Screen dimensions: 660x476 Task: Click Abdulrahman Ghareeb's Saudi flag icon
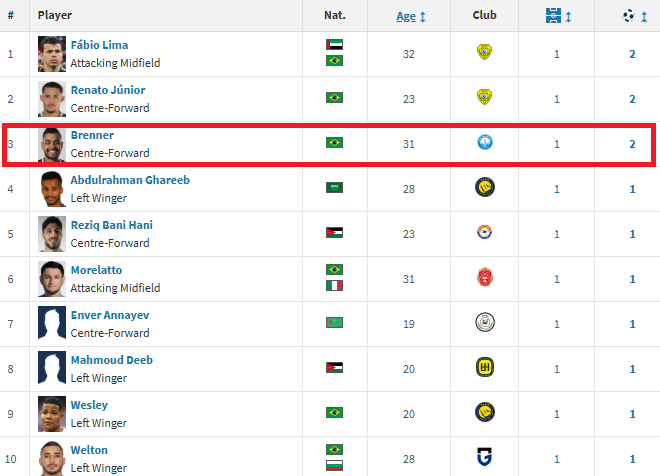[x=334, y=187]
